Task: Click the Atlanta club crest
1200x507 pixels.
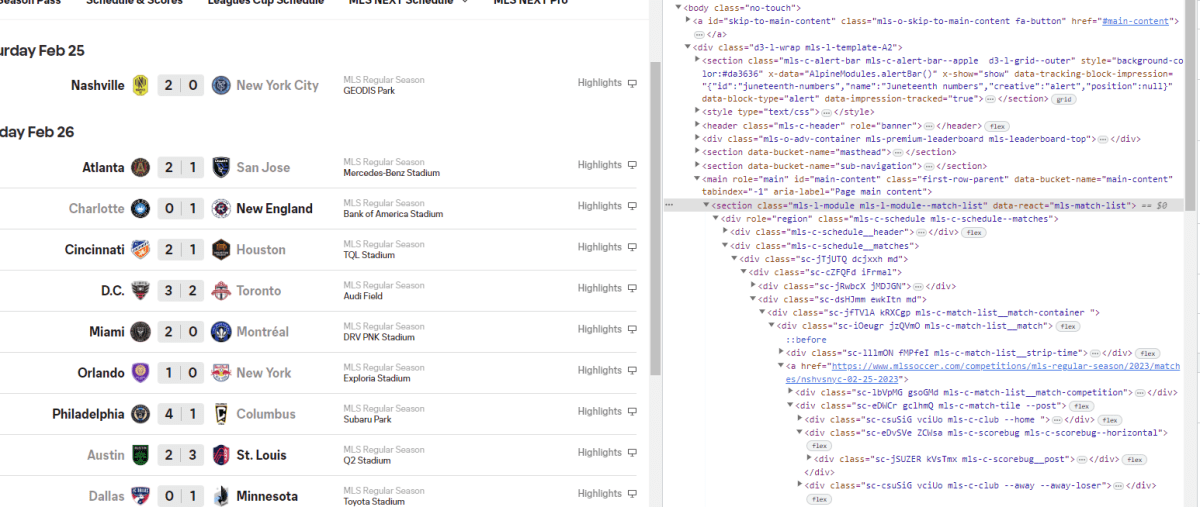Action: [141, 167]
